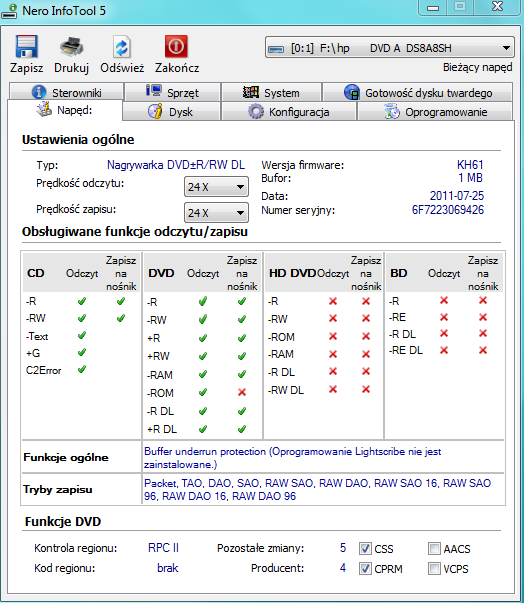This screenshot has width=524, height=603.
Task: Click the Konfiguracja gear icon
Action: tap(256, 112)
